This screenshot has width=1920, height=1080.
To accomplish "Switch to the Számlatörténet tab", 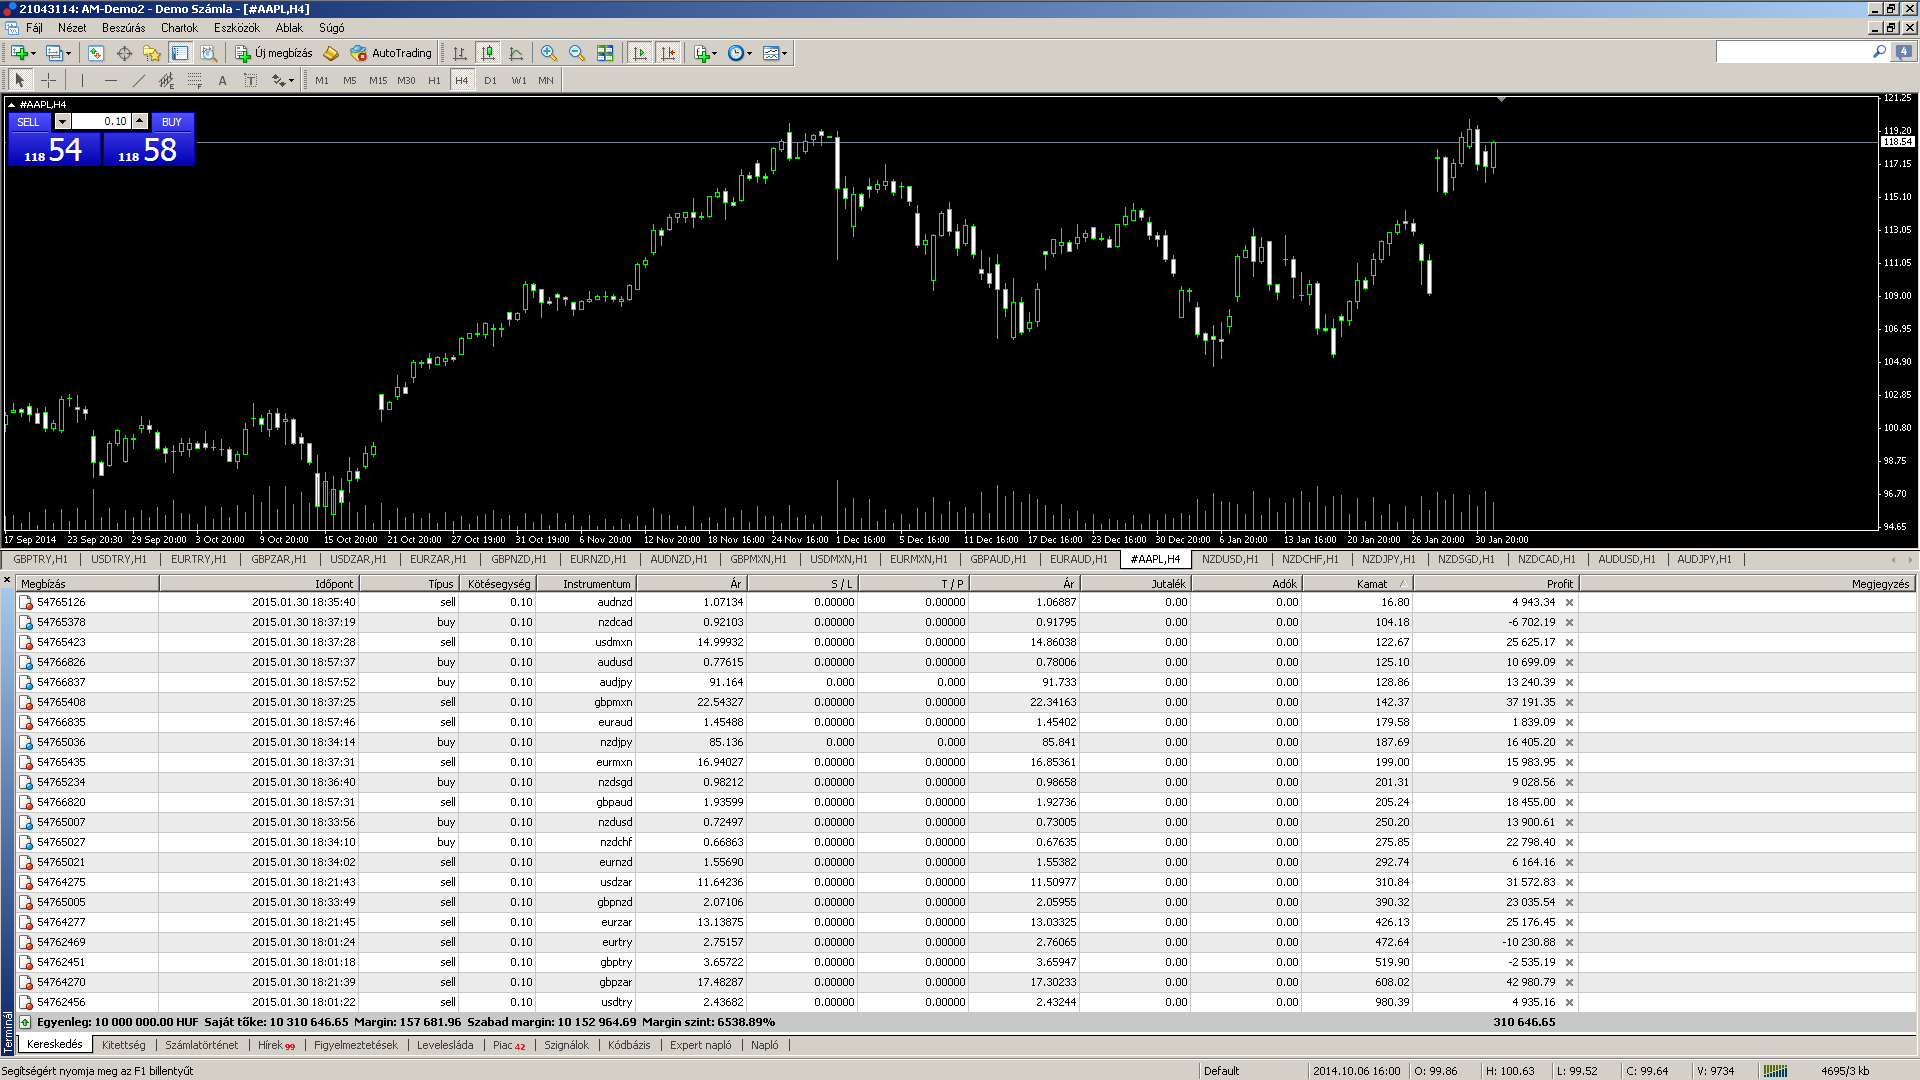I will pyautogui.click(x=201, y=1045).
